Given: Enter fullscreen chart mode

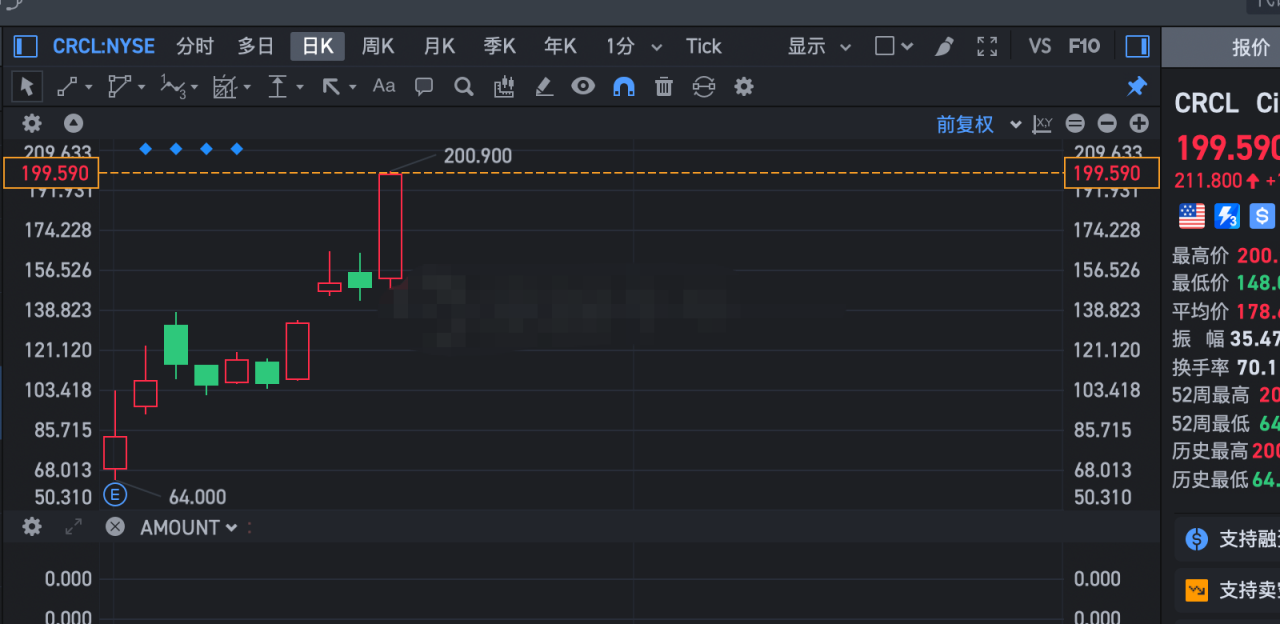Looking at the screenshot, I should (987, 46).
